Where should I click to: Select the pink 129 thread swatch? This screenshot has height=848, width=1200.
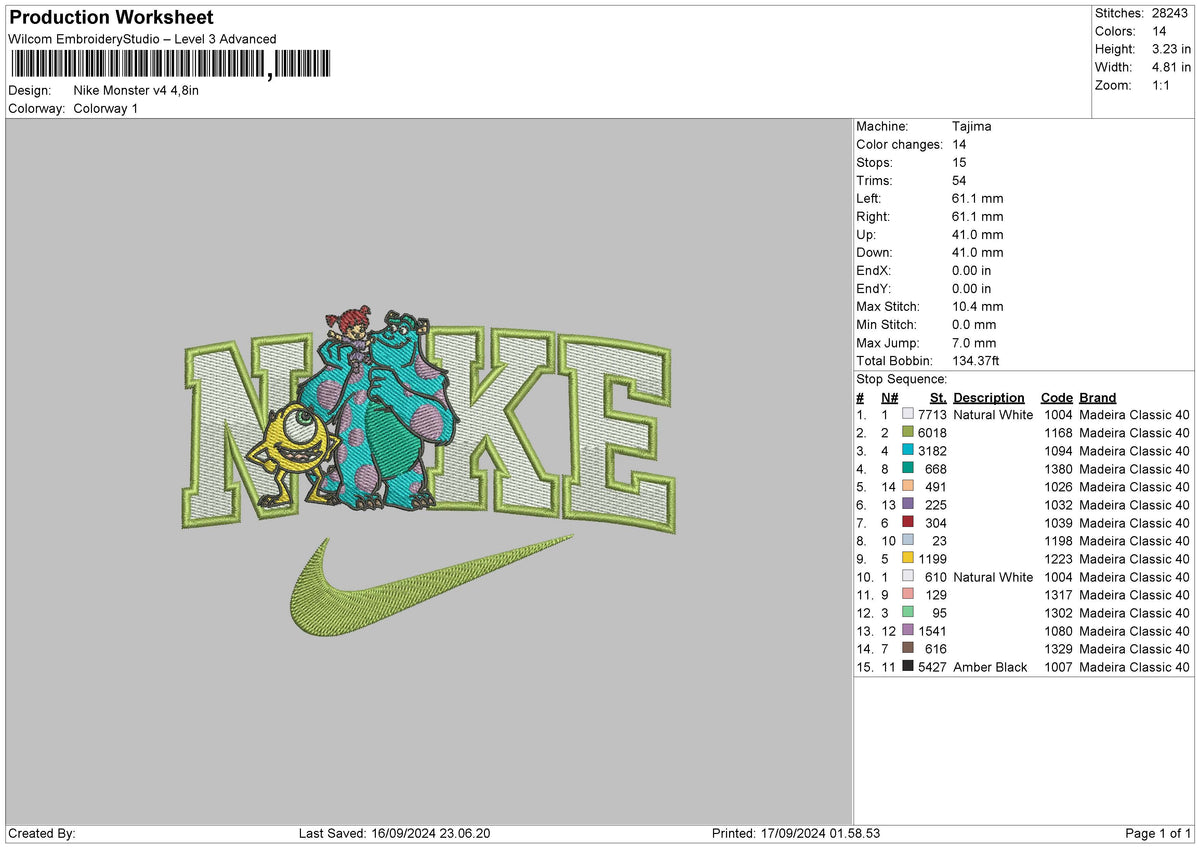909,595
